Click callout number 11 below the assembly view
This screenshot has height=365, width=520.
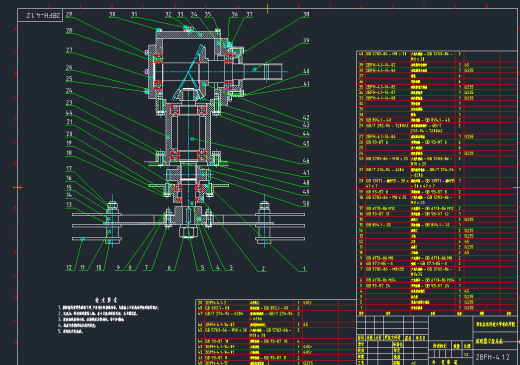(x=82, y=267)
